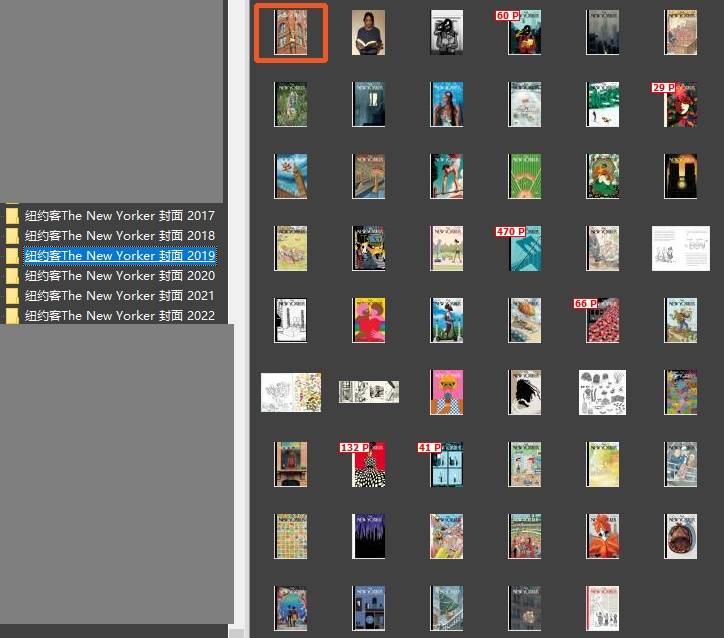Open the thumbnail with the 60 P badge
Image resolution: width=724 pixels, height=638 pixels.
(x=525, y=32)
